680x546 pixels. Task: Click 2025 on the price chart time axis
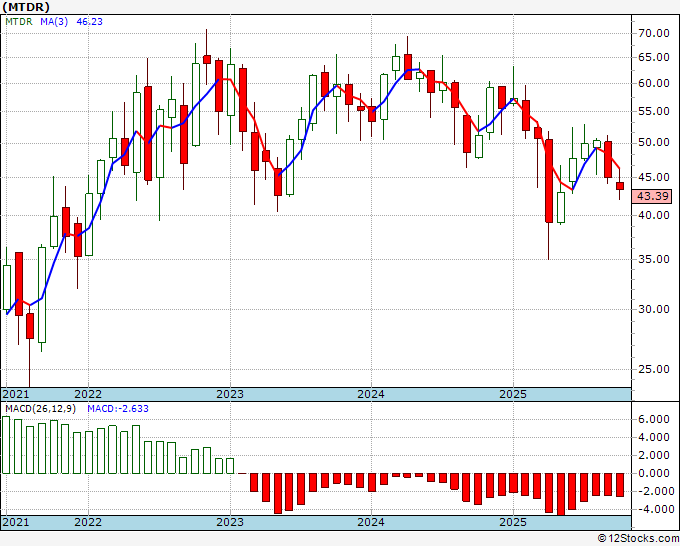513,394
